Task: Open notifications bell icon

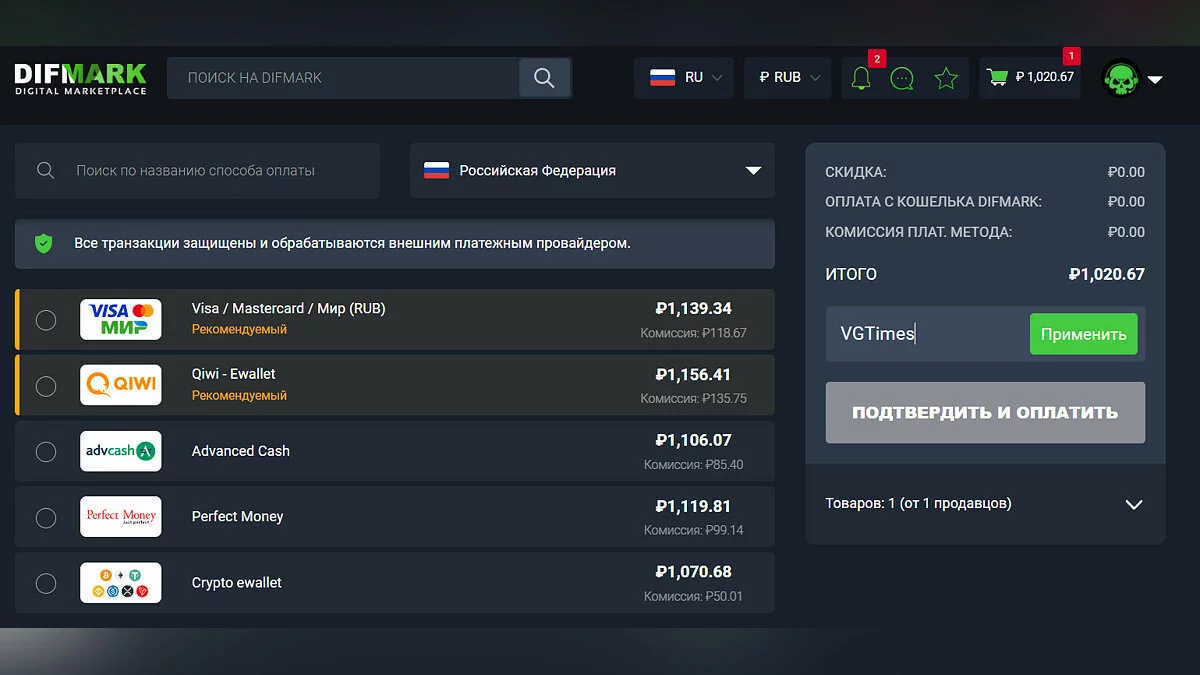Action: tap(860, 78)
